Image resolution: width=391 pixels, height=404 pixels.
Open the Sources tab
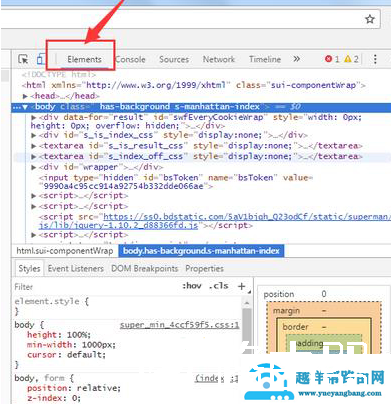click(174, 59)
